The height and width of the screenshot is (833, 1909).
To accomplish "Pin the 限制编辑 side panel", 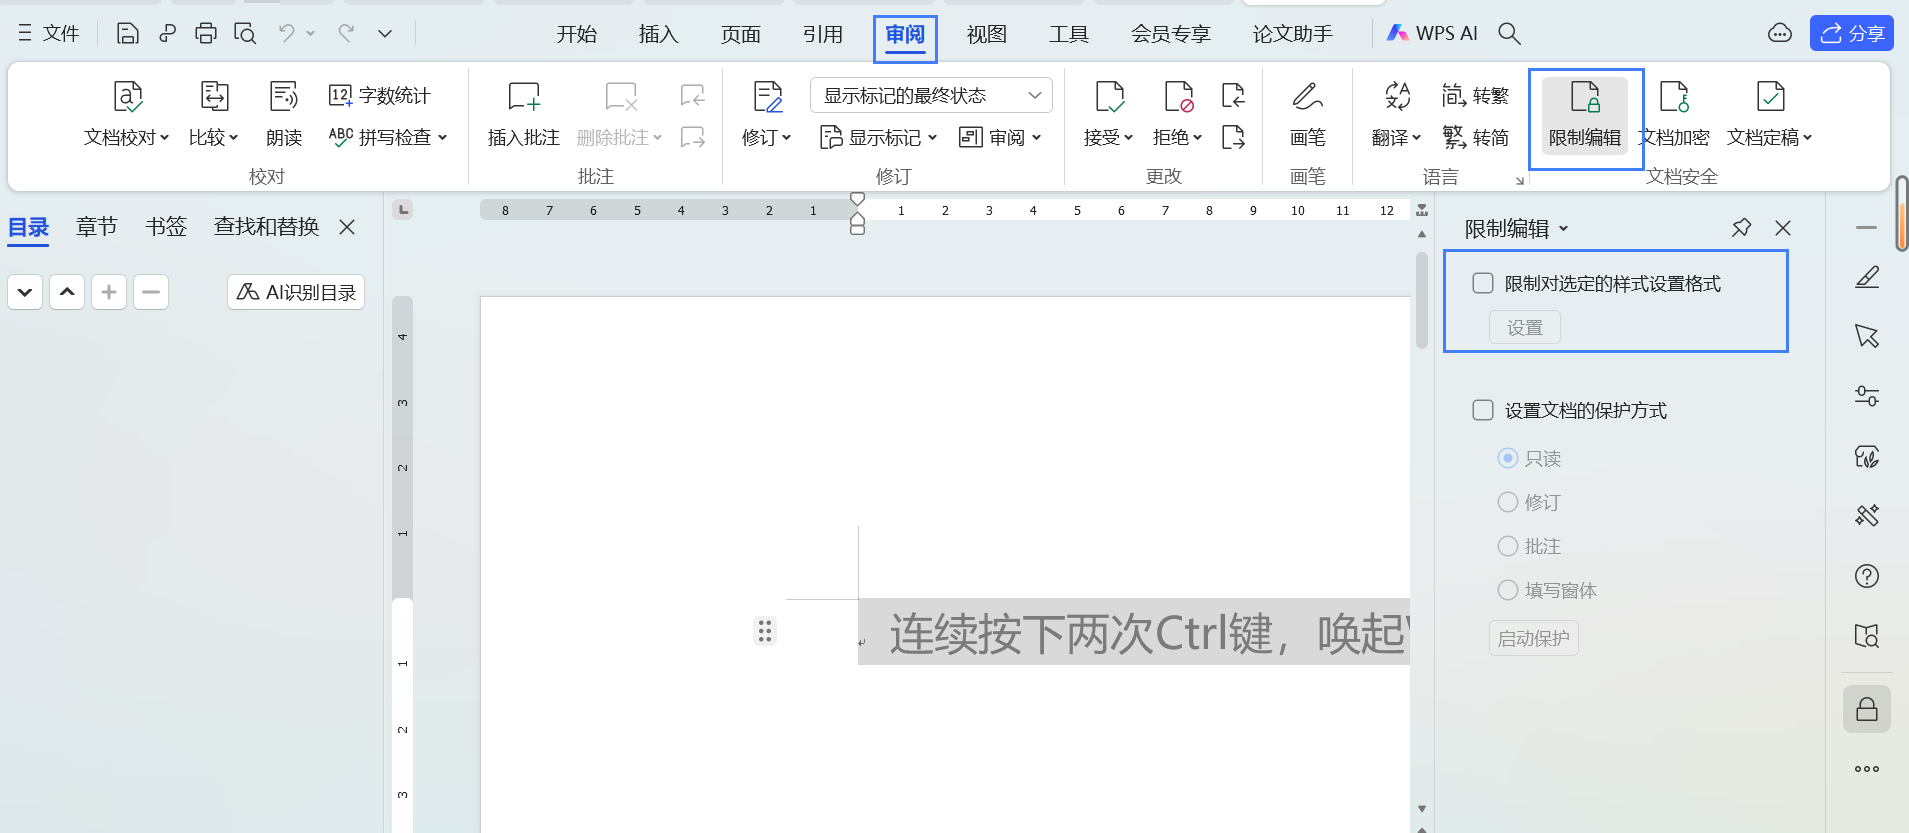I will point(1741,228).
